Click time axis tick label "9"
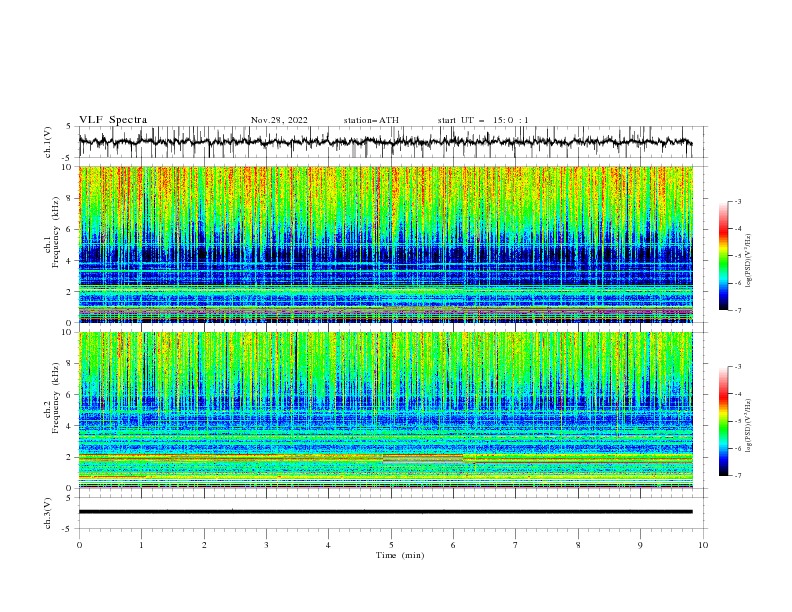The image size is (792, 612). tap(640, 545)
